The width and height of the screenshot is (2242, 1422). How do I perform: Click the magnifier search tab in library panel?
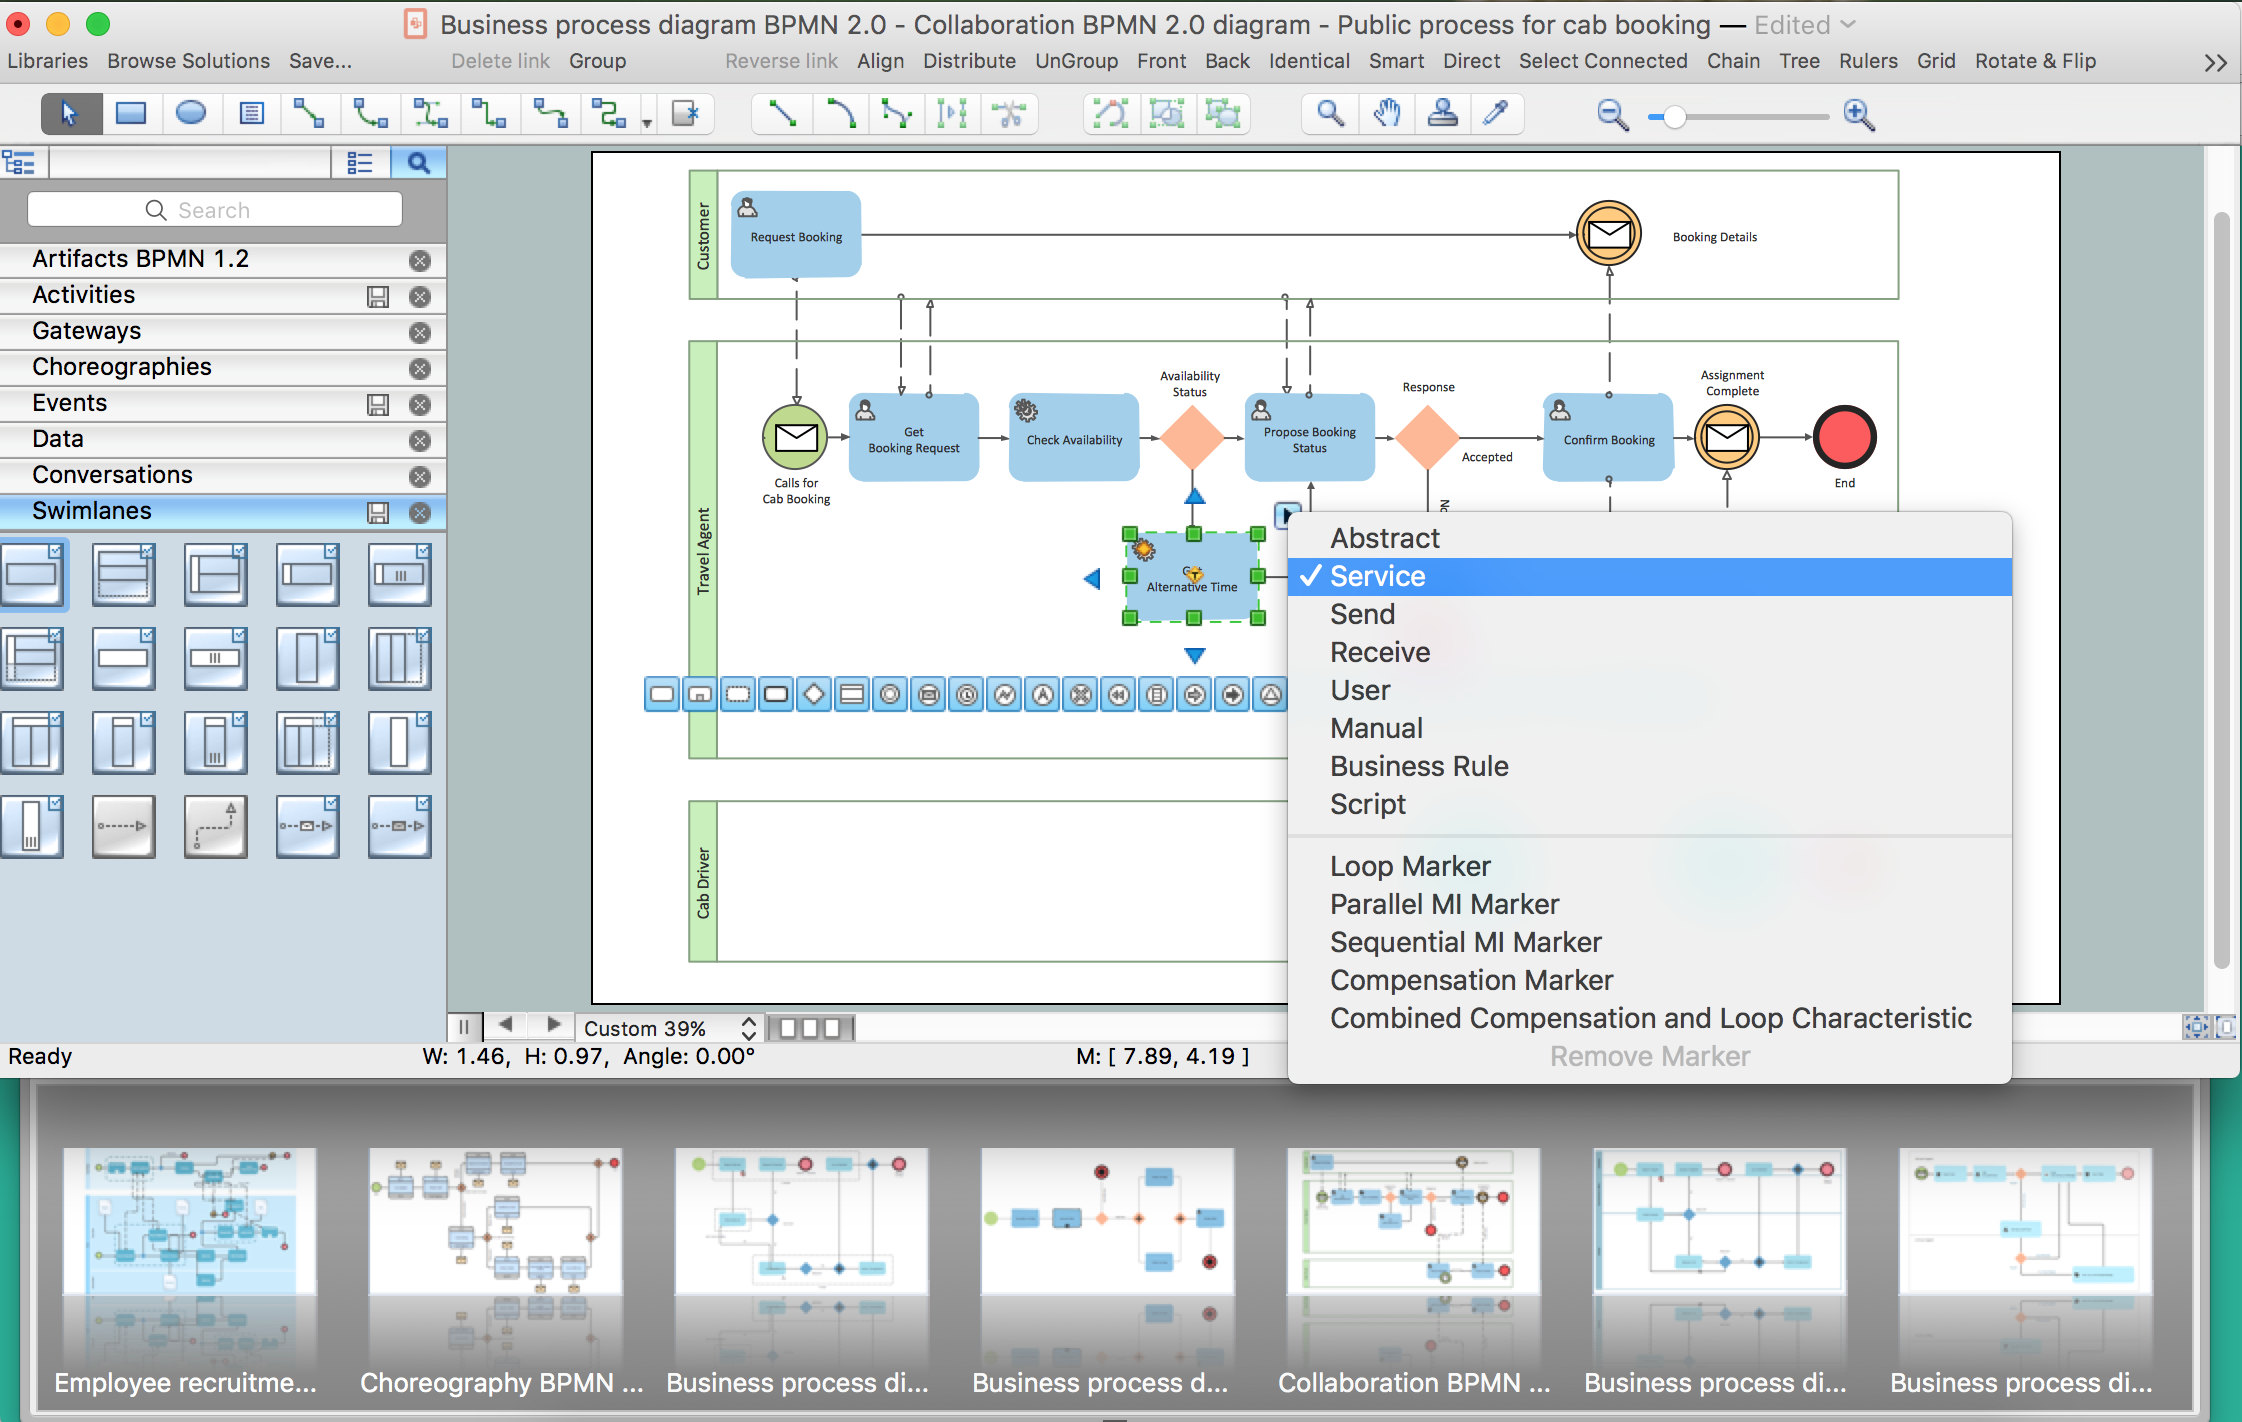pos(418,163)
